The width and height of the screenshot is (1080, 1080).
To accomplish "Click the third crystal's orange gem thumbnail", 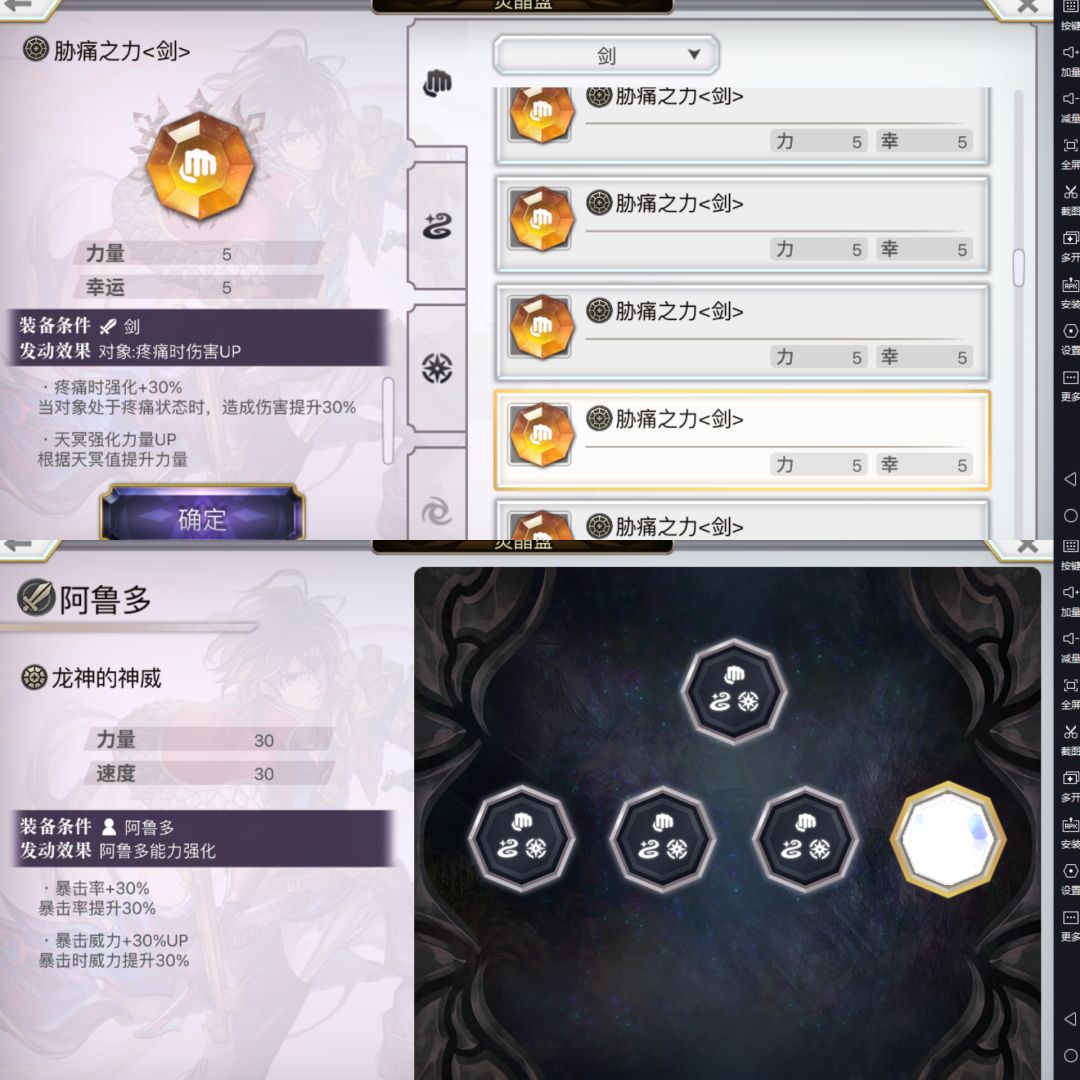I will (x=541, y=326).
